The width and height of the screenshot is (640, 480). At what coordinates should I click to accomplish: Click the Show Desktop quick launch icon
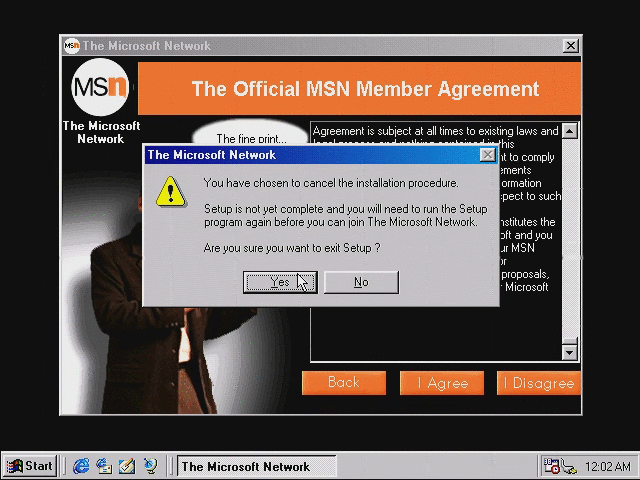[127, 466]
